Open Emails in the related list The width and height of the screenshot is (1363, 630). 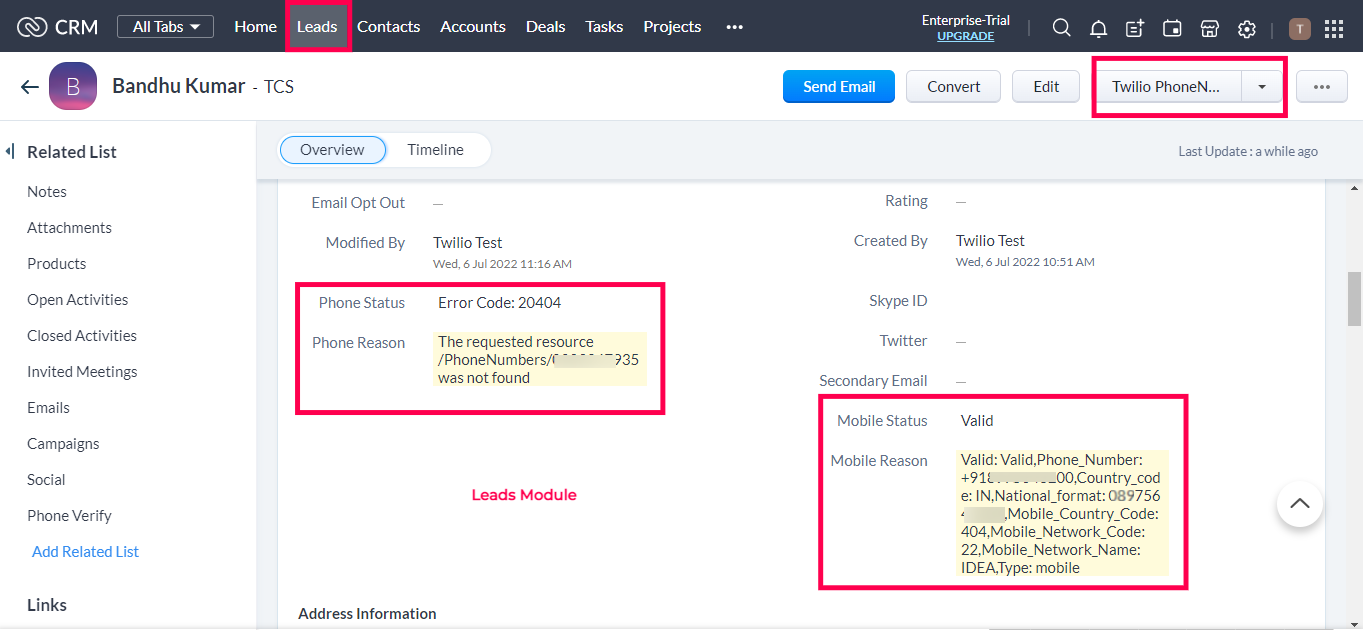(49, 408)
